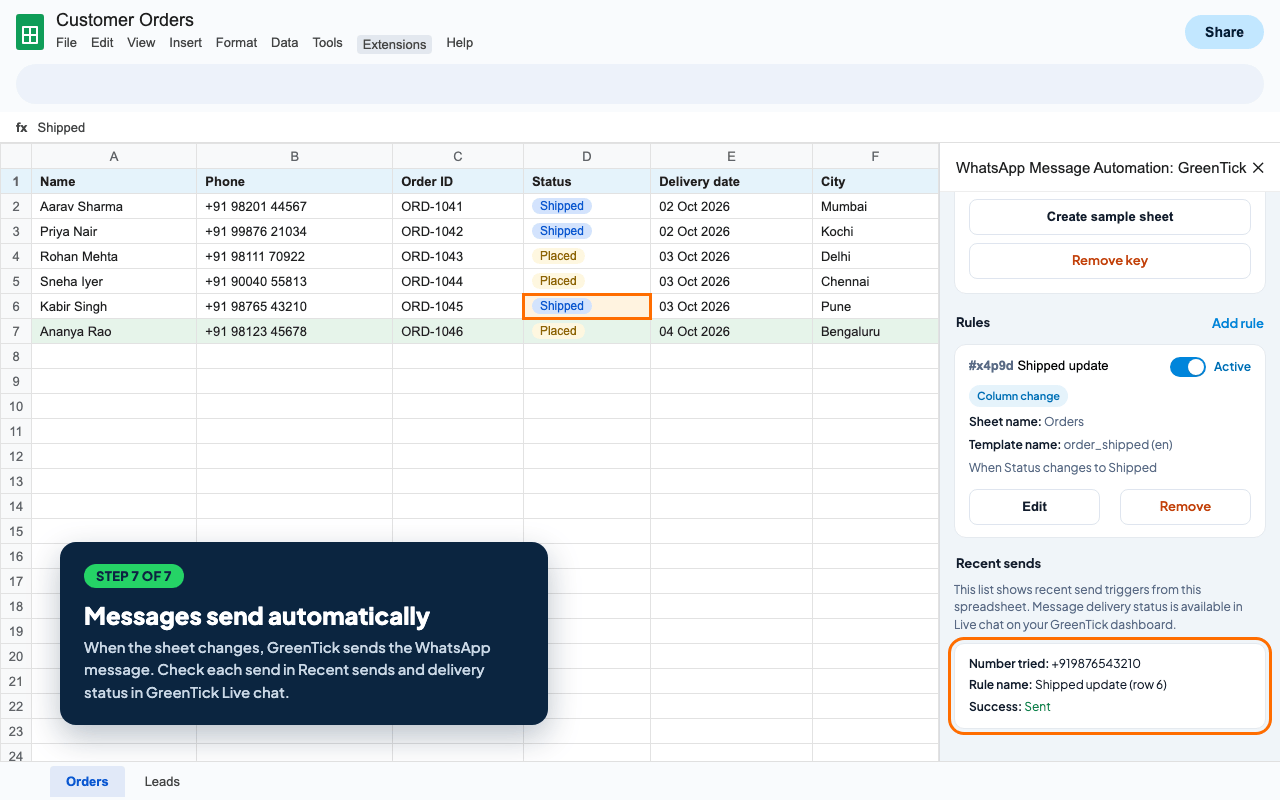The image size is (1280, 800).
Task: Open the View menu
Action: (141, 43)
